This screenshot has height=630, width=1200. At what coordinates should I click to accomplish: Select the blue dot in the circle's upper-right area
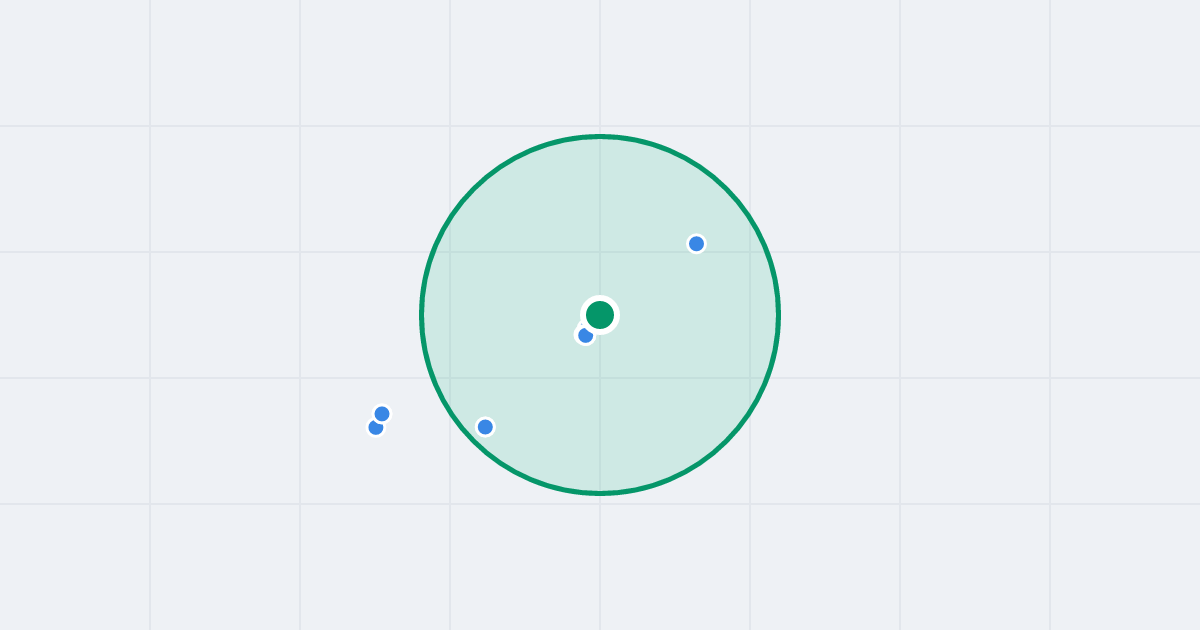pyautogui.click(x=697, y=244)
